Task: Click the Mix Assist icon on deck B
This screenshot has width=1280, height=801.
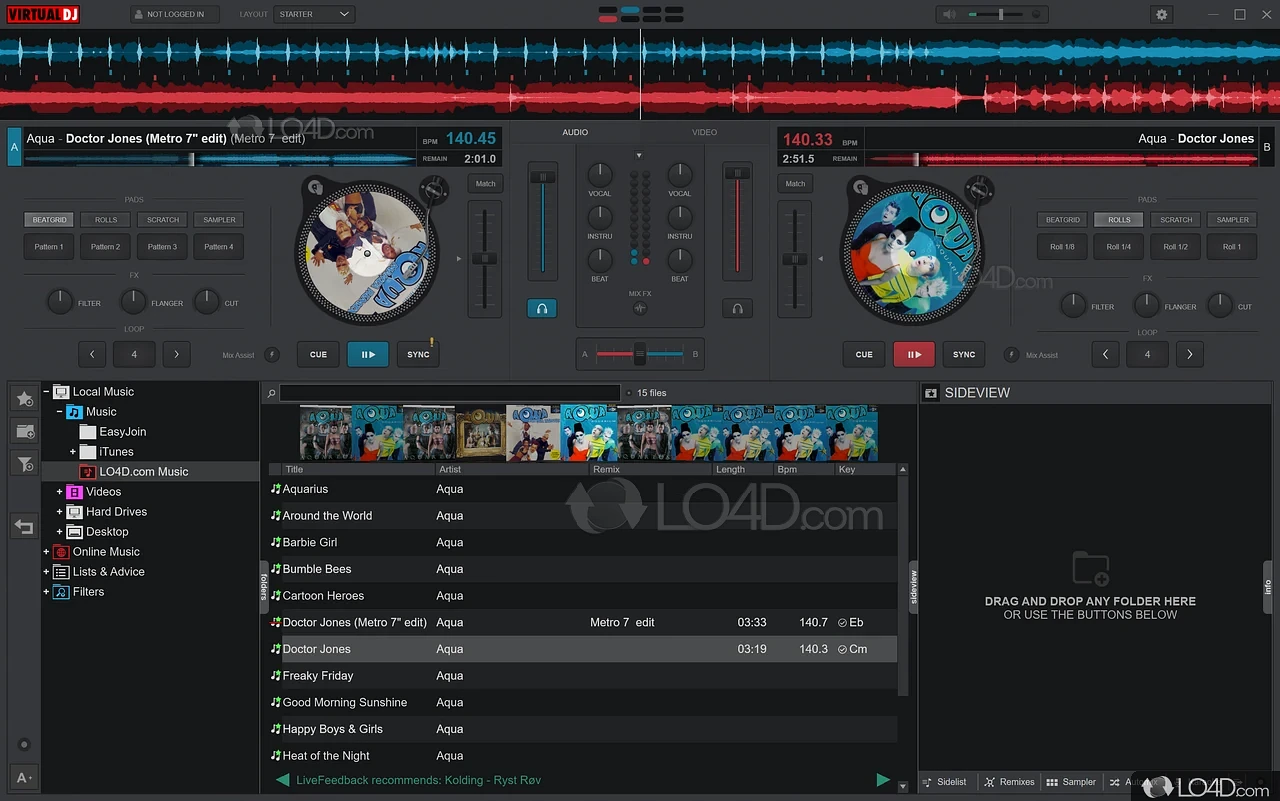Action: 1011,354
